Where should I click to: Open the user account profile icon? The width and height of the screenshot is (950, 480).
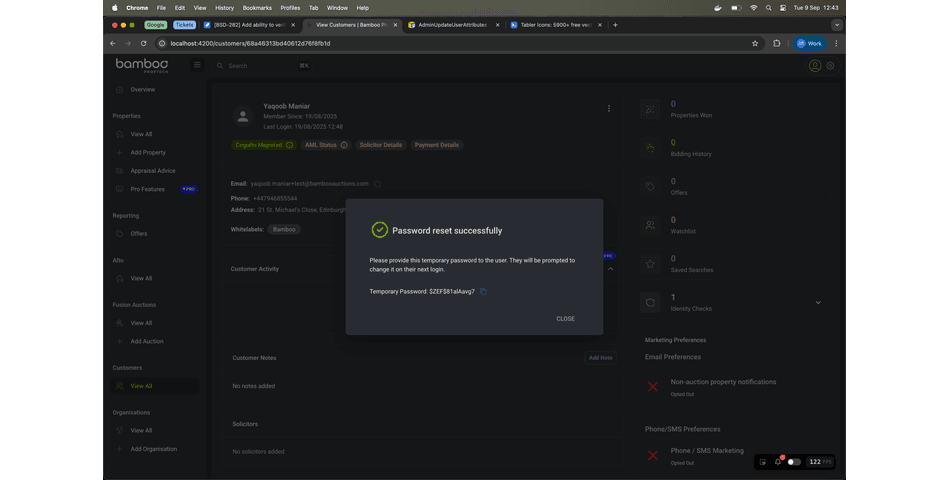tap(814, 66)
